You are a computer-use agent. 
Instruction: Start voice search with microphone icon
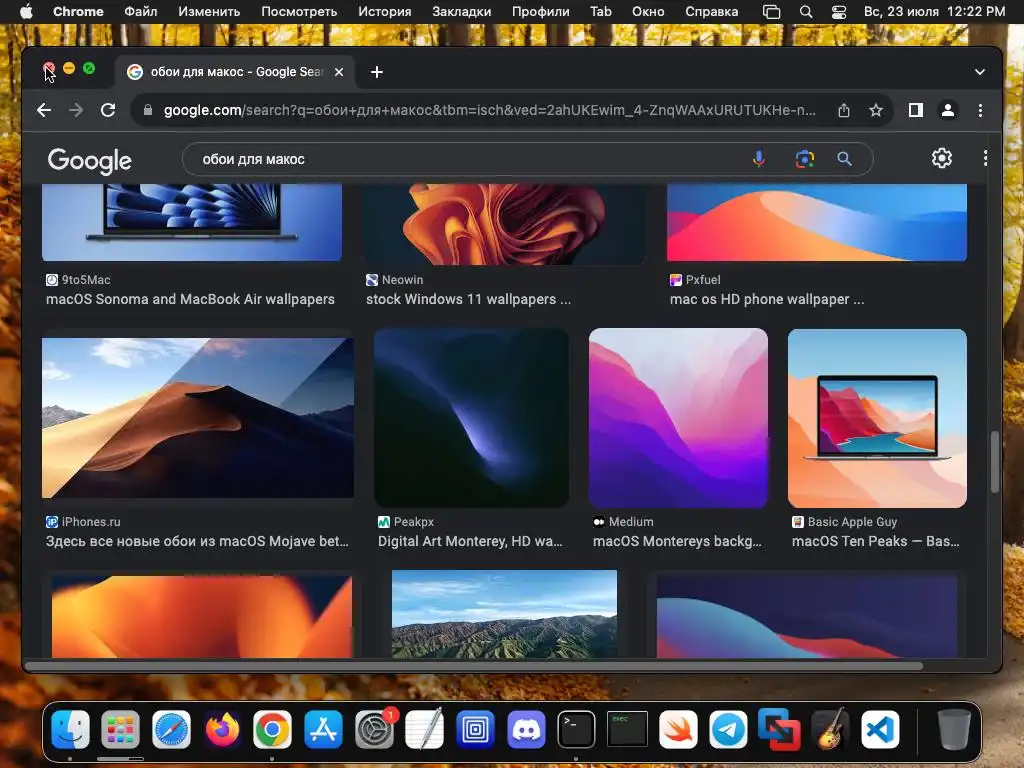pos(759,159)
